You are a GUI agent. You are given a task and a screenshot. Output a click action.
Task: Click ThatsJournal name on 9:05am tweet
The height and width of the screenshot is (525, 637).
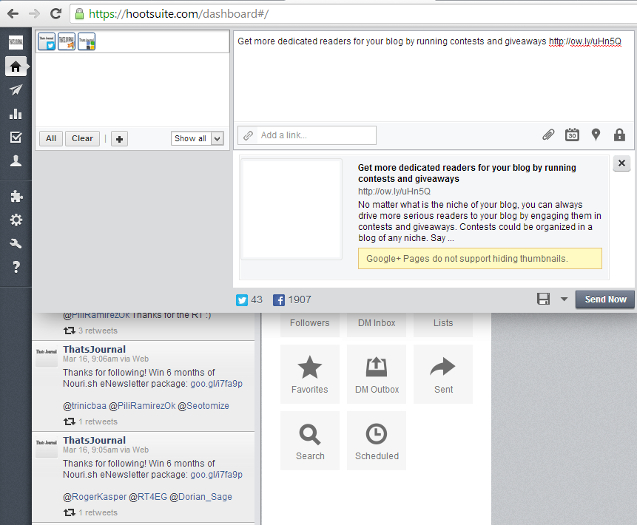tap(94, 440)
